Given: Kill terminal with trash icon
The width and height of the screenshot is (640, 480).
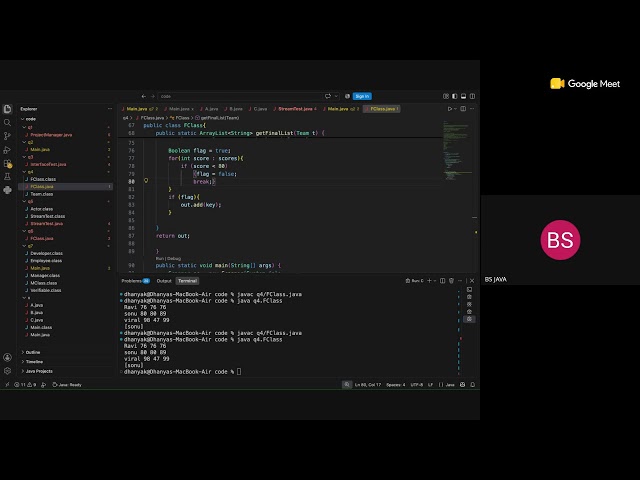Looking at the screenshot, I should tap(451, 281).
